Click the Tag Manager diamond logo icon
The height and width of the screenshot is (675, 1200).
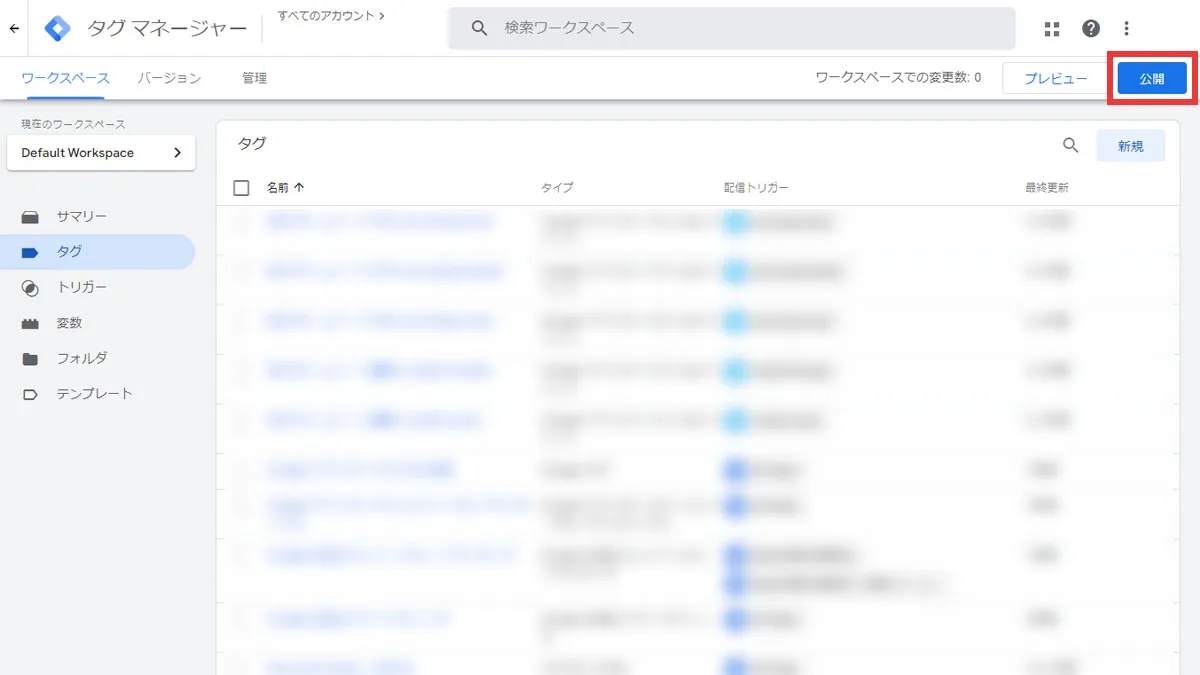click(x=58, y=28)
